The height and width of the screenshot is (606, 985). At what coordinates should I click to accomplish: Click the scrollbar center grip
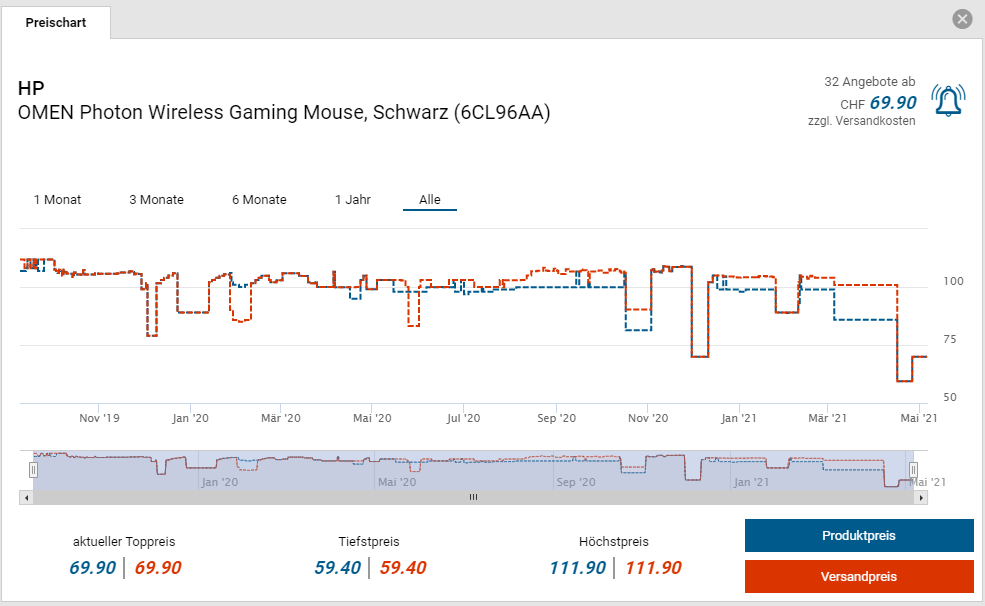473,496
